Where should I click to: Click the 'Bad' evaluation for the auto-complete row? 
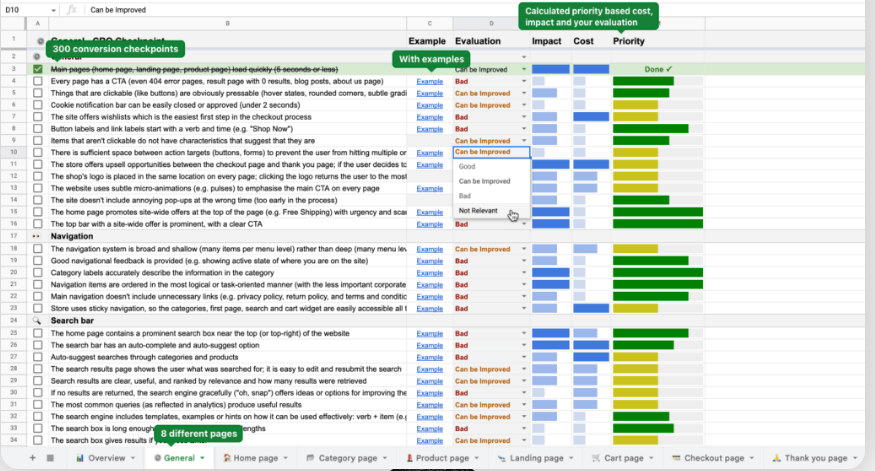pyautogui.click(x=461, y=345)
